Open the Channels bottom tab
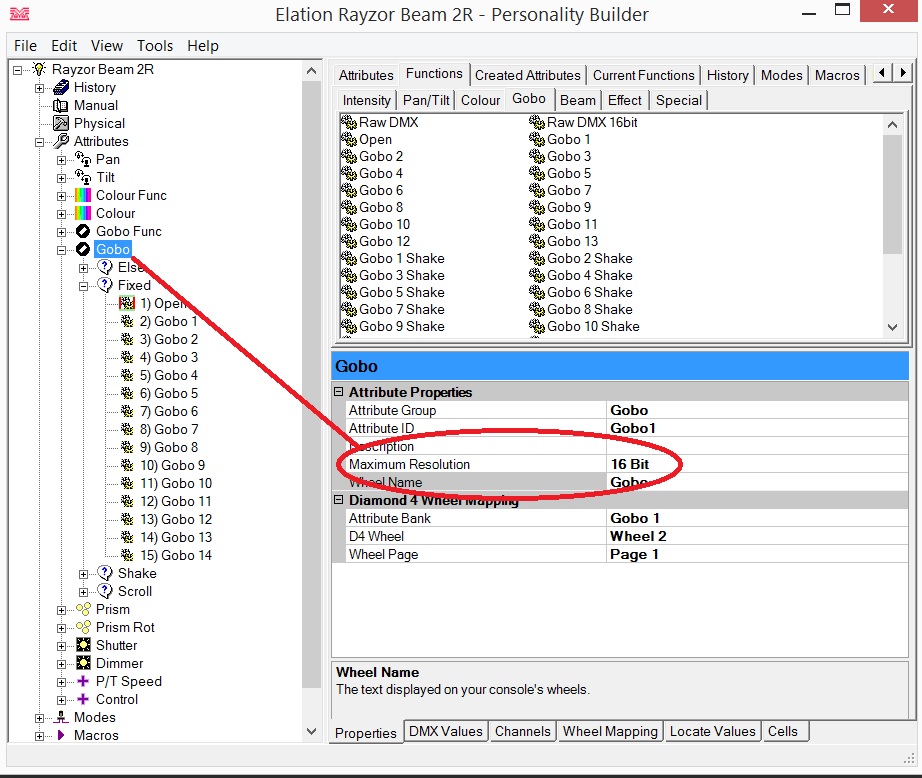The image size is (922, 778). pyautogui.click(x=523, y=732)
